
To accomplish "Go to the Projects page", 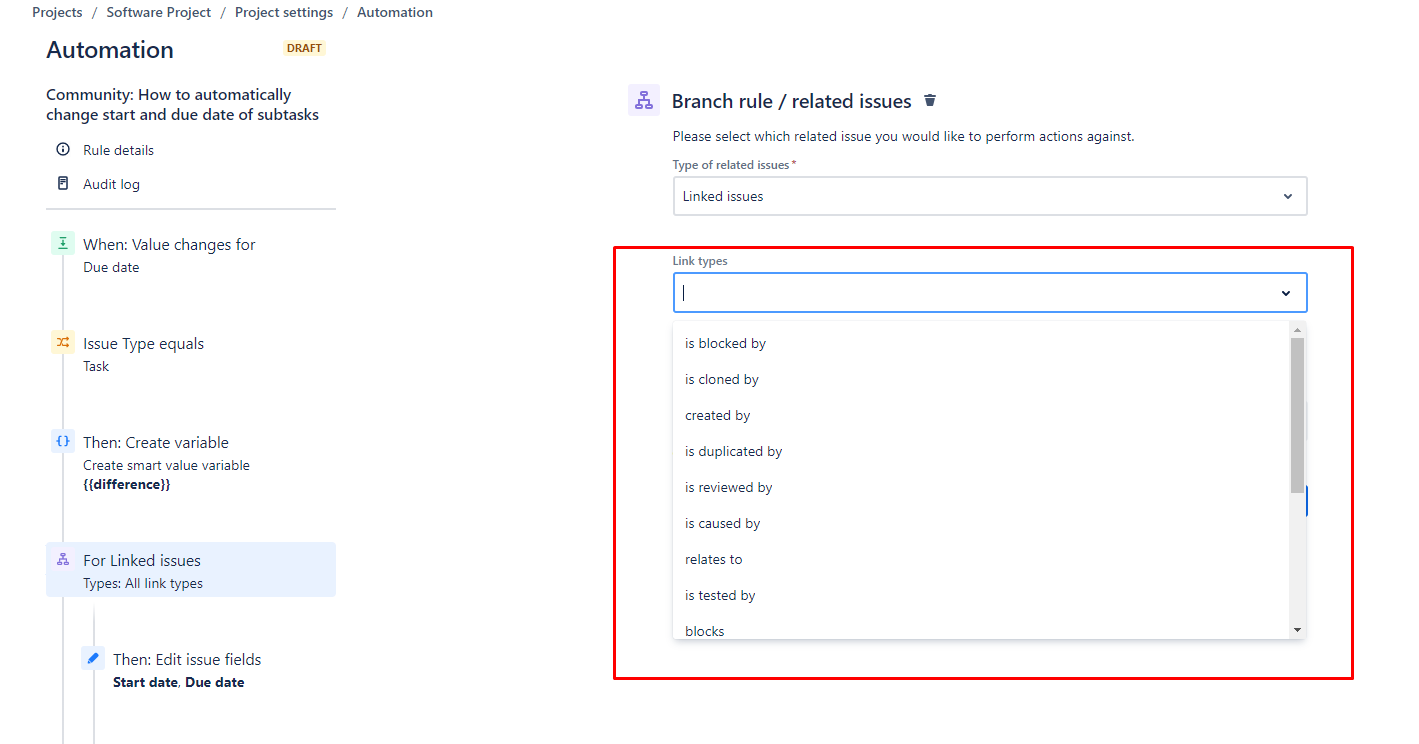I will tap(56, 11).
